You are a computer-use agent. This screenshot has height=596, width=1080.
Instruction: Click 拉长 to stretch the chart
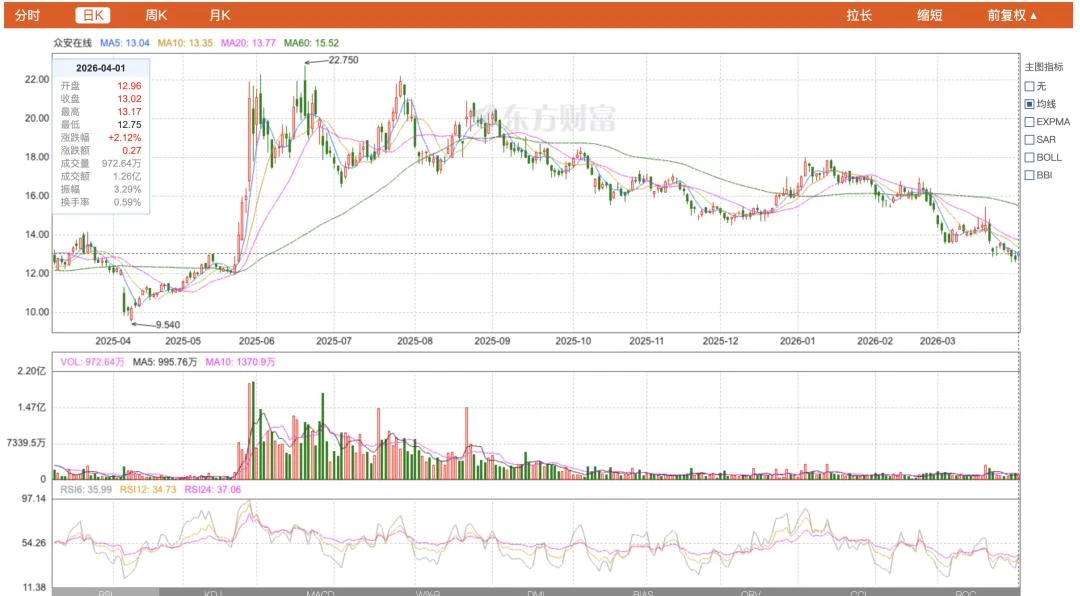pyautogui.click(x=859, y=15)
